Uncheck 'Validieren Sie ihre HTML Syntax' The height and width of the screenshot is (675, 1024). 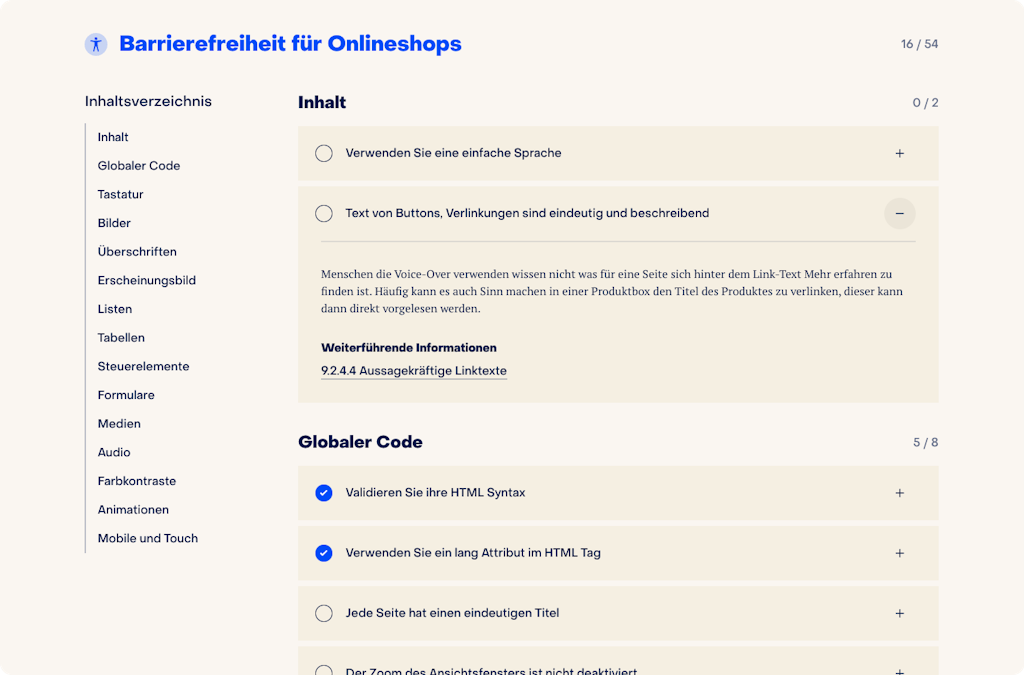tap(324, 493)
